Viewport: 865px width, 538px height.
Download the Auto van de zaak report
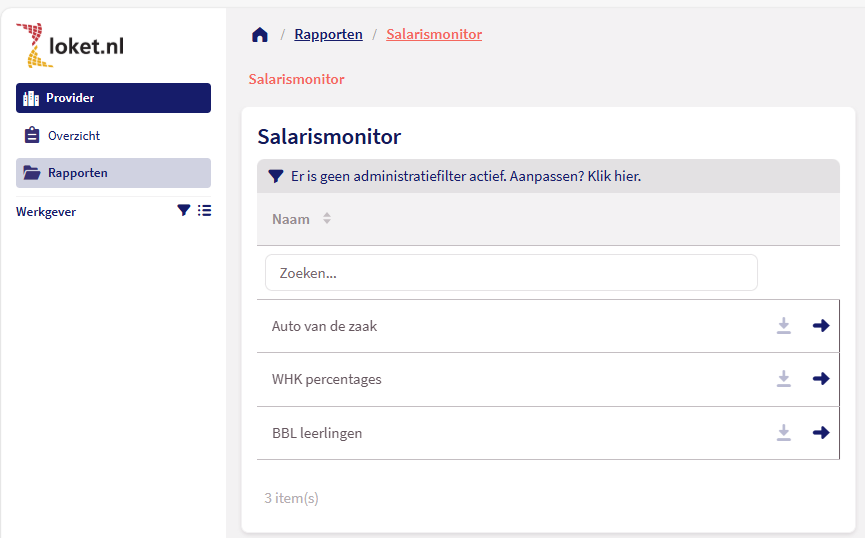pyautogui.click(x=784, y=326)
